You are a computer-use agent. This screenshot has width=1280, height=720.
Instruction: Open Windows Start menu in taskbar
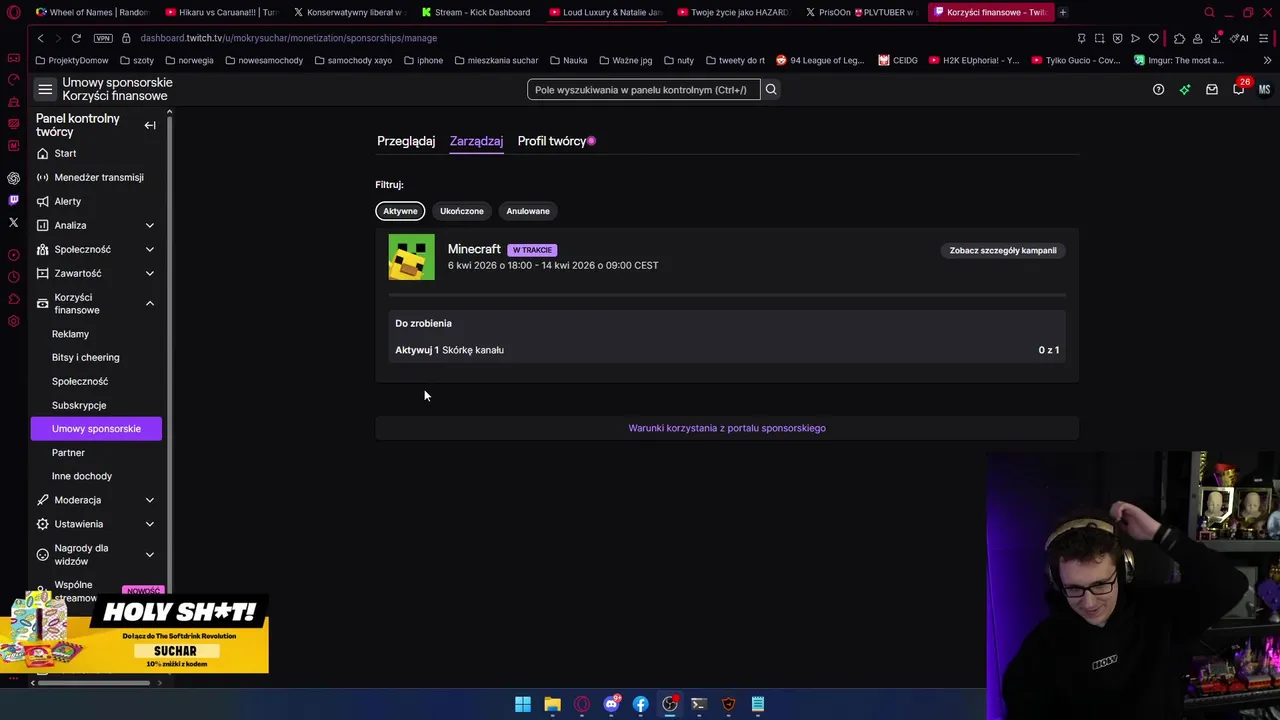pyautogui.click(x=523, y=704)
